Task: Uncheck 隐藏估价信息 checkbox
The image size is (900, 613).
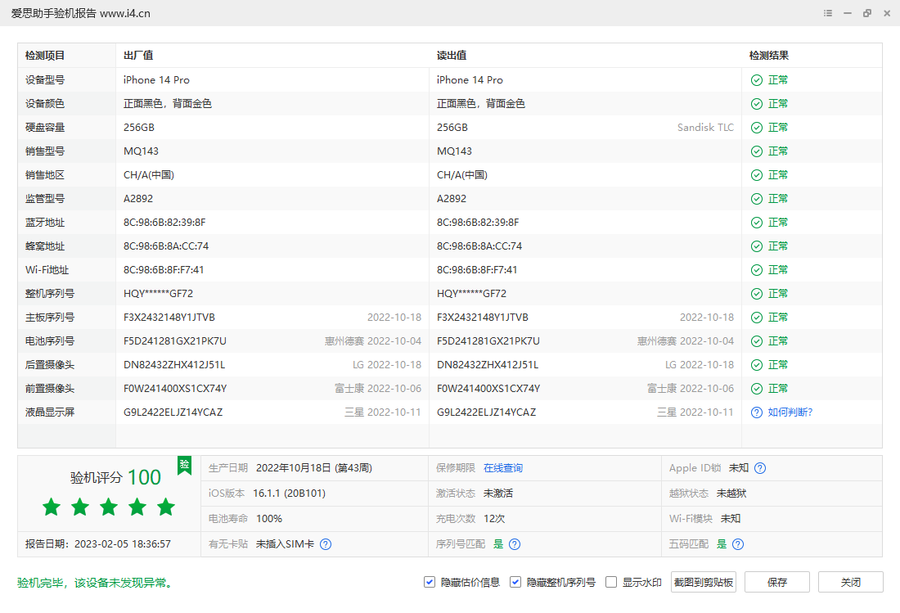Action: (430, 582)
